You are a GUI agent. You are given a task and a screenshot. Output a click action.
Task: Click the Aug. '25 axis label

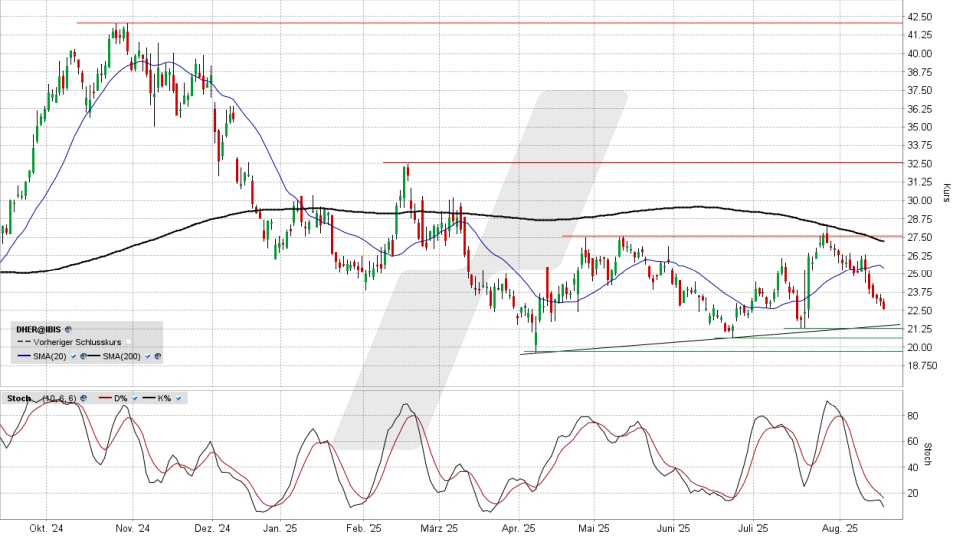tap(839, 528)
